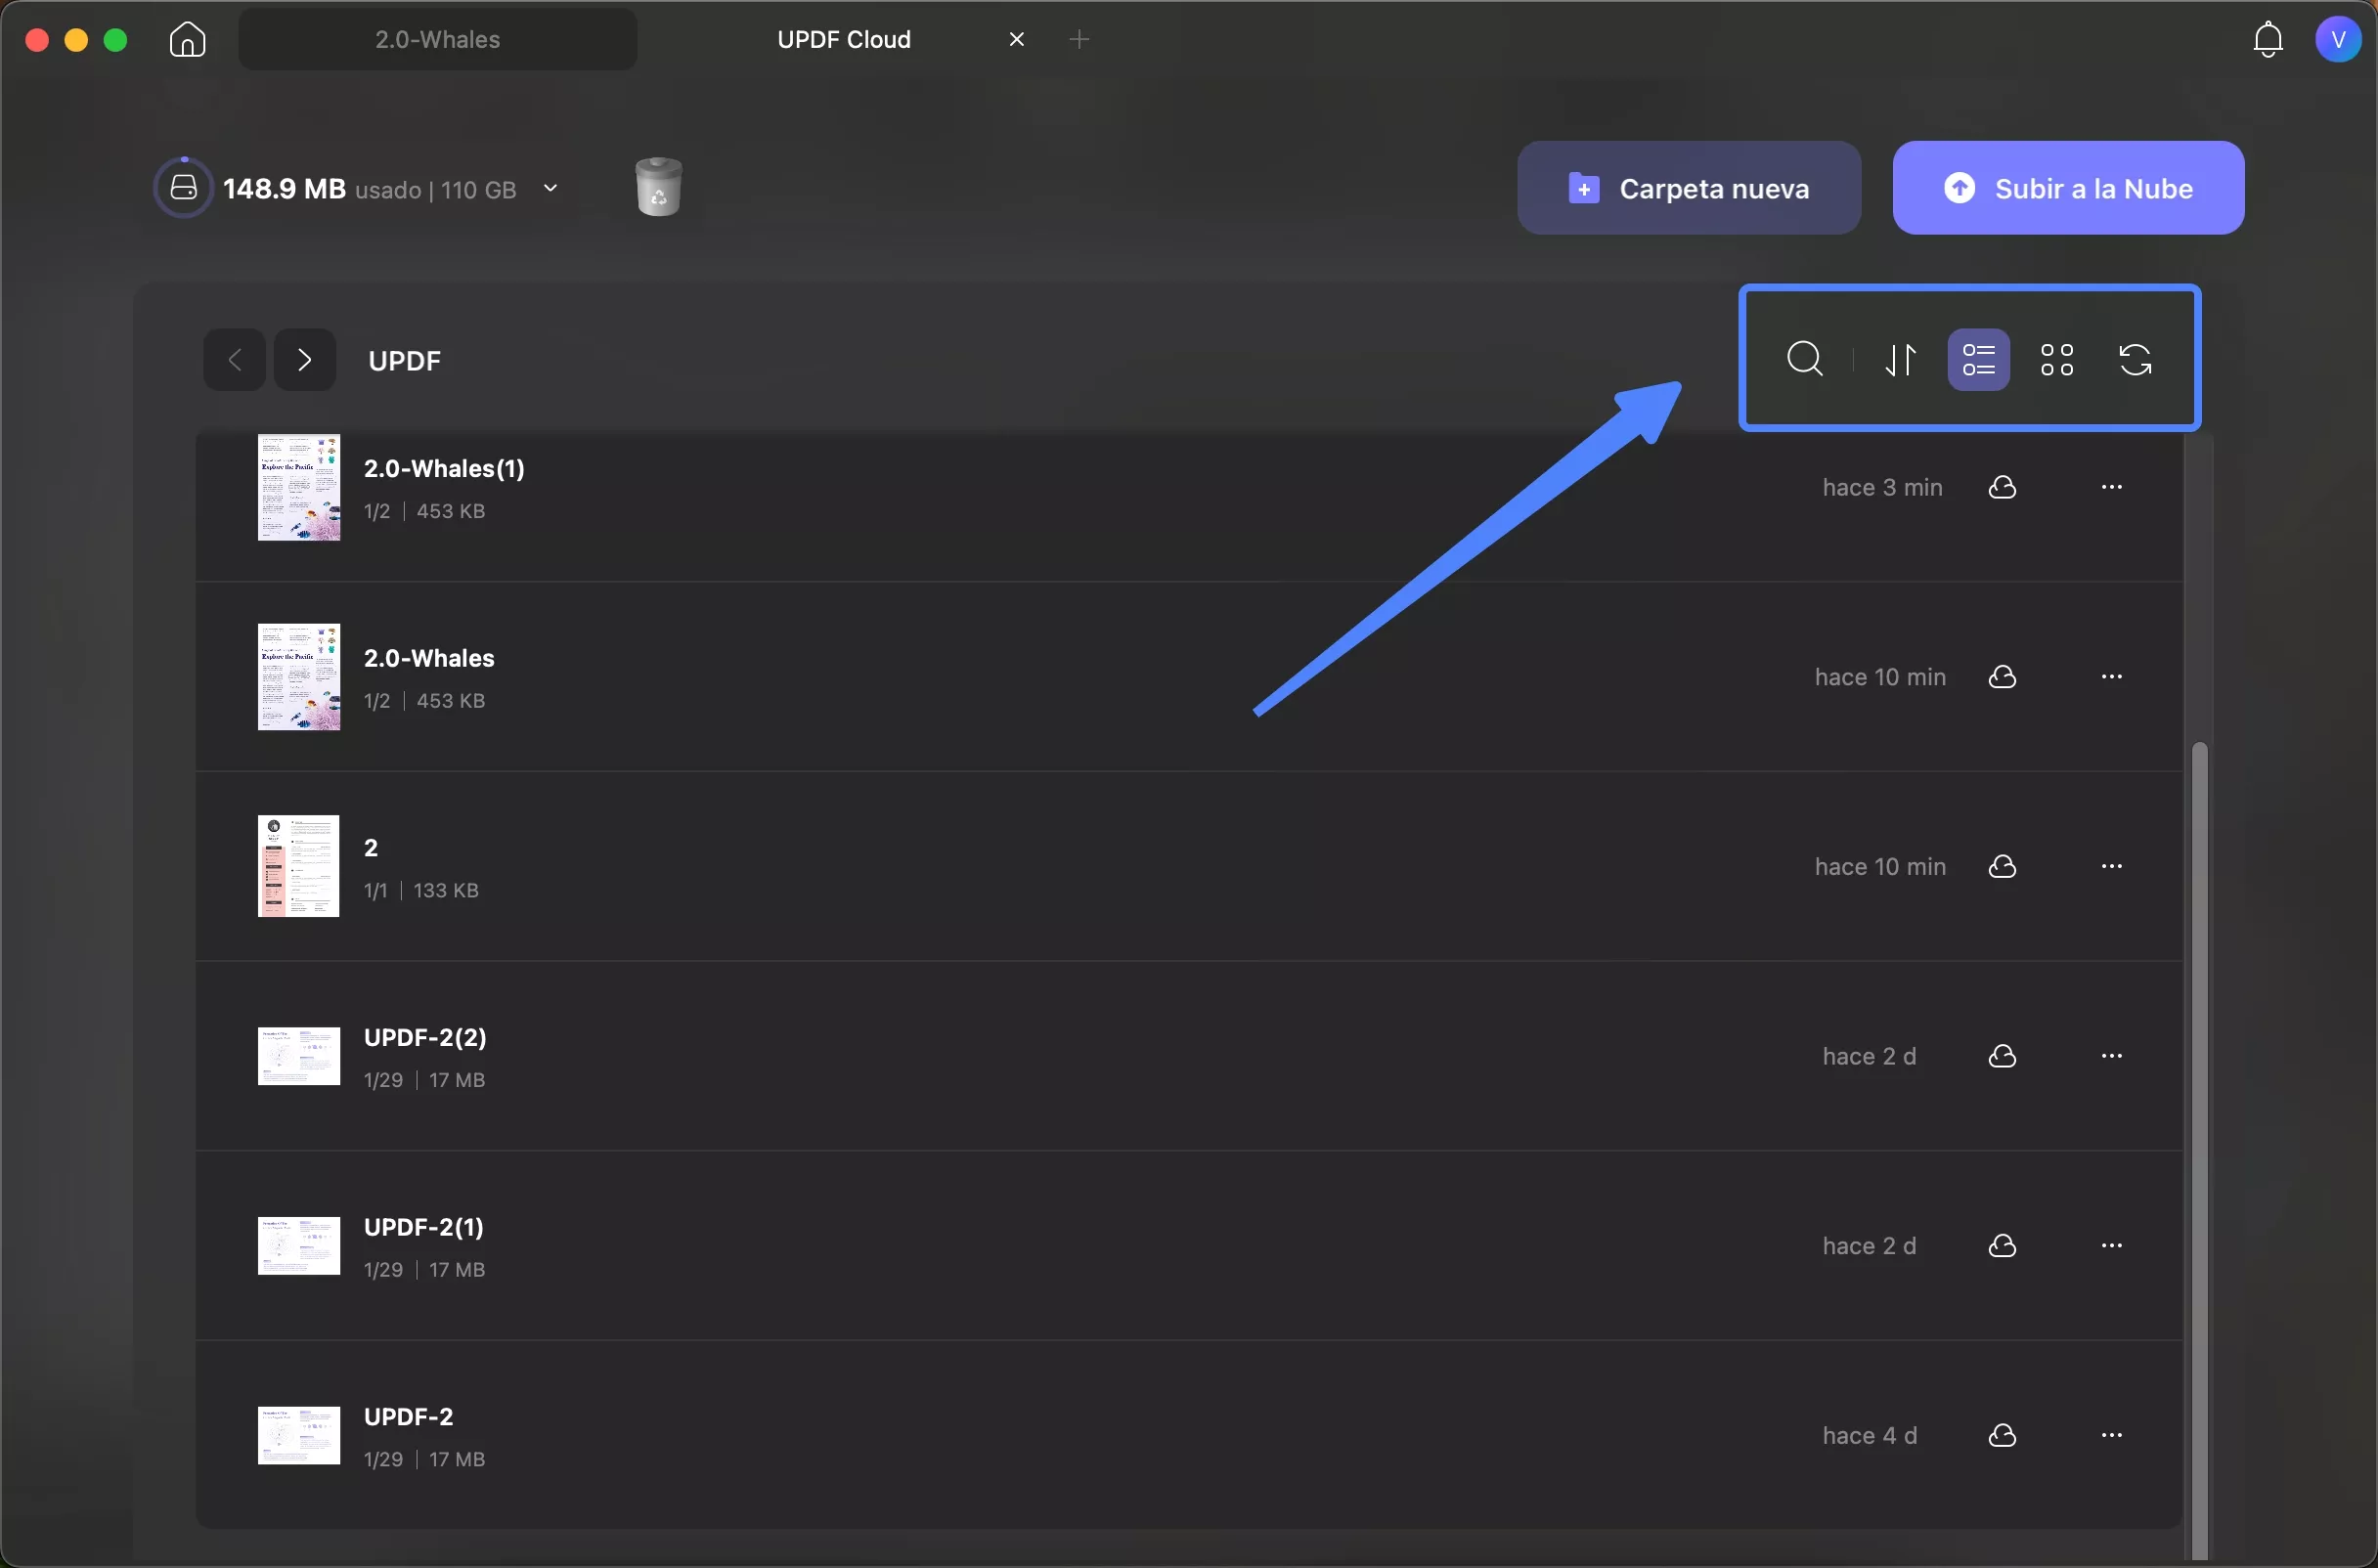The image size is (2378, 1568).
Task: Open the three-dot menu on the UPDF-2 row dated hace 4 d
Action: pos(2112,1436)
